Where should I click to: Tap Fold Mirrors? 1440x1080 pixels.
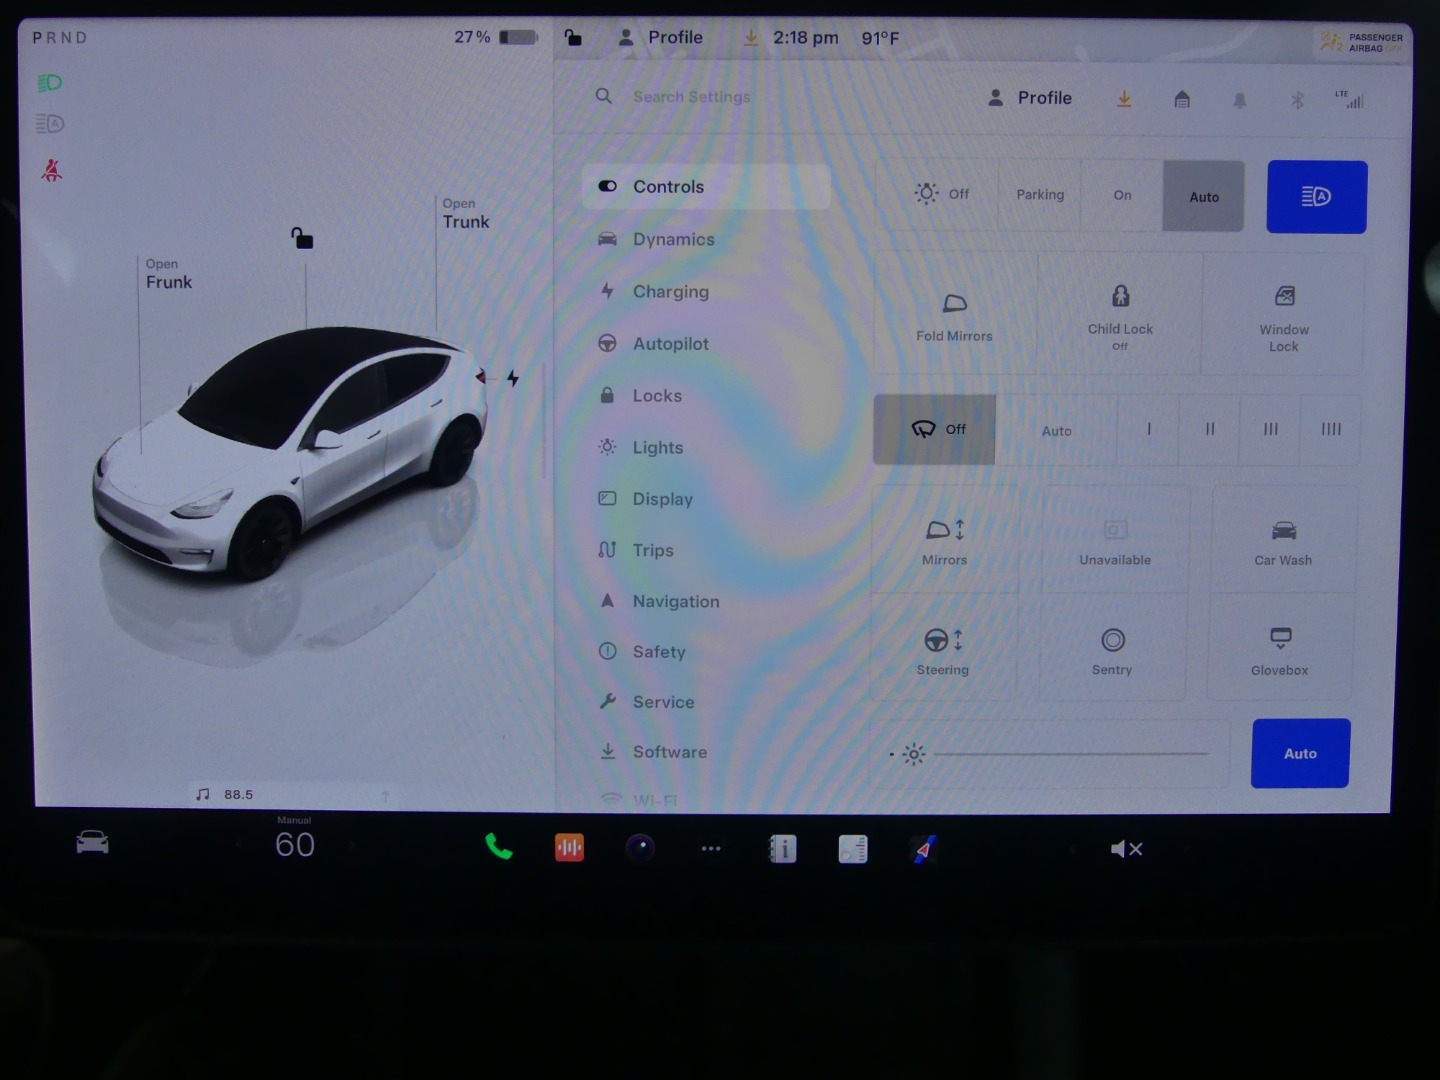click(955, 315)
